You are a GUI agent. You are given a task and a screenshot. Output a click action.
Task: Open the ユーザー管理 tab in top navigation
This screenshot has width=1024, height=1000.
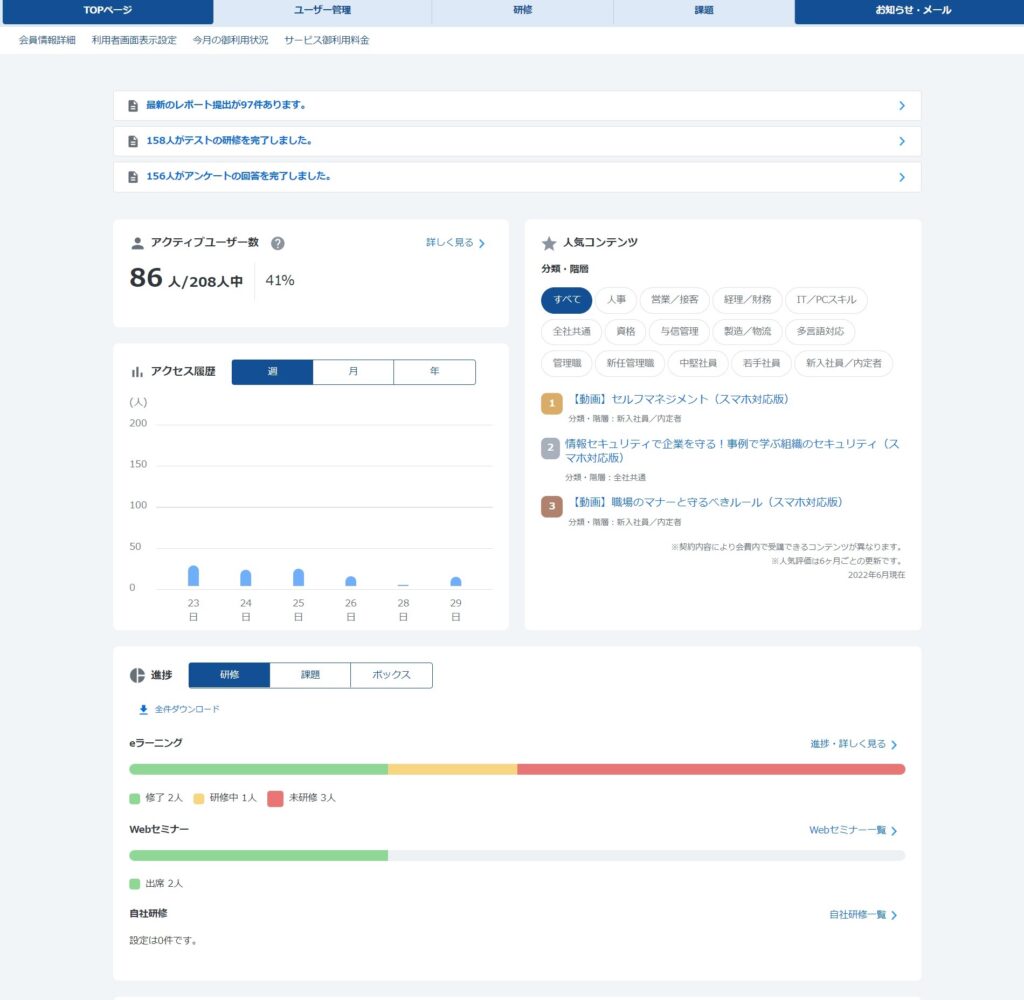tap(322, 11)
